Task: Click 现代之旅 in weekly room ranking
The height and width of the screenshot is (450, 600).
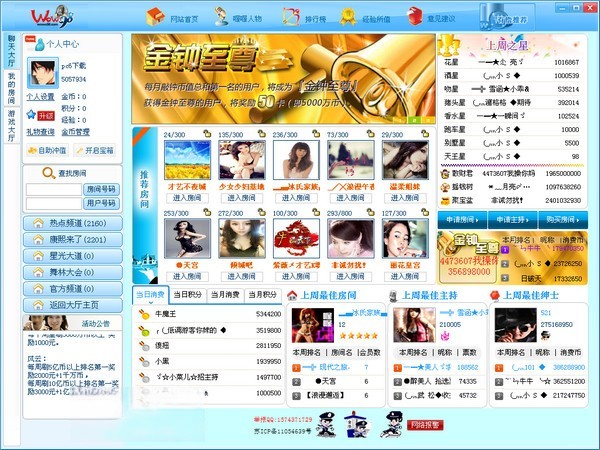Action: pos(334,367)
